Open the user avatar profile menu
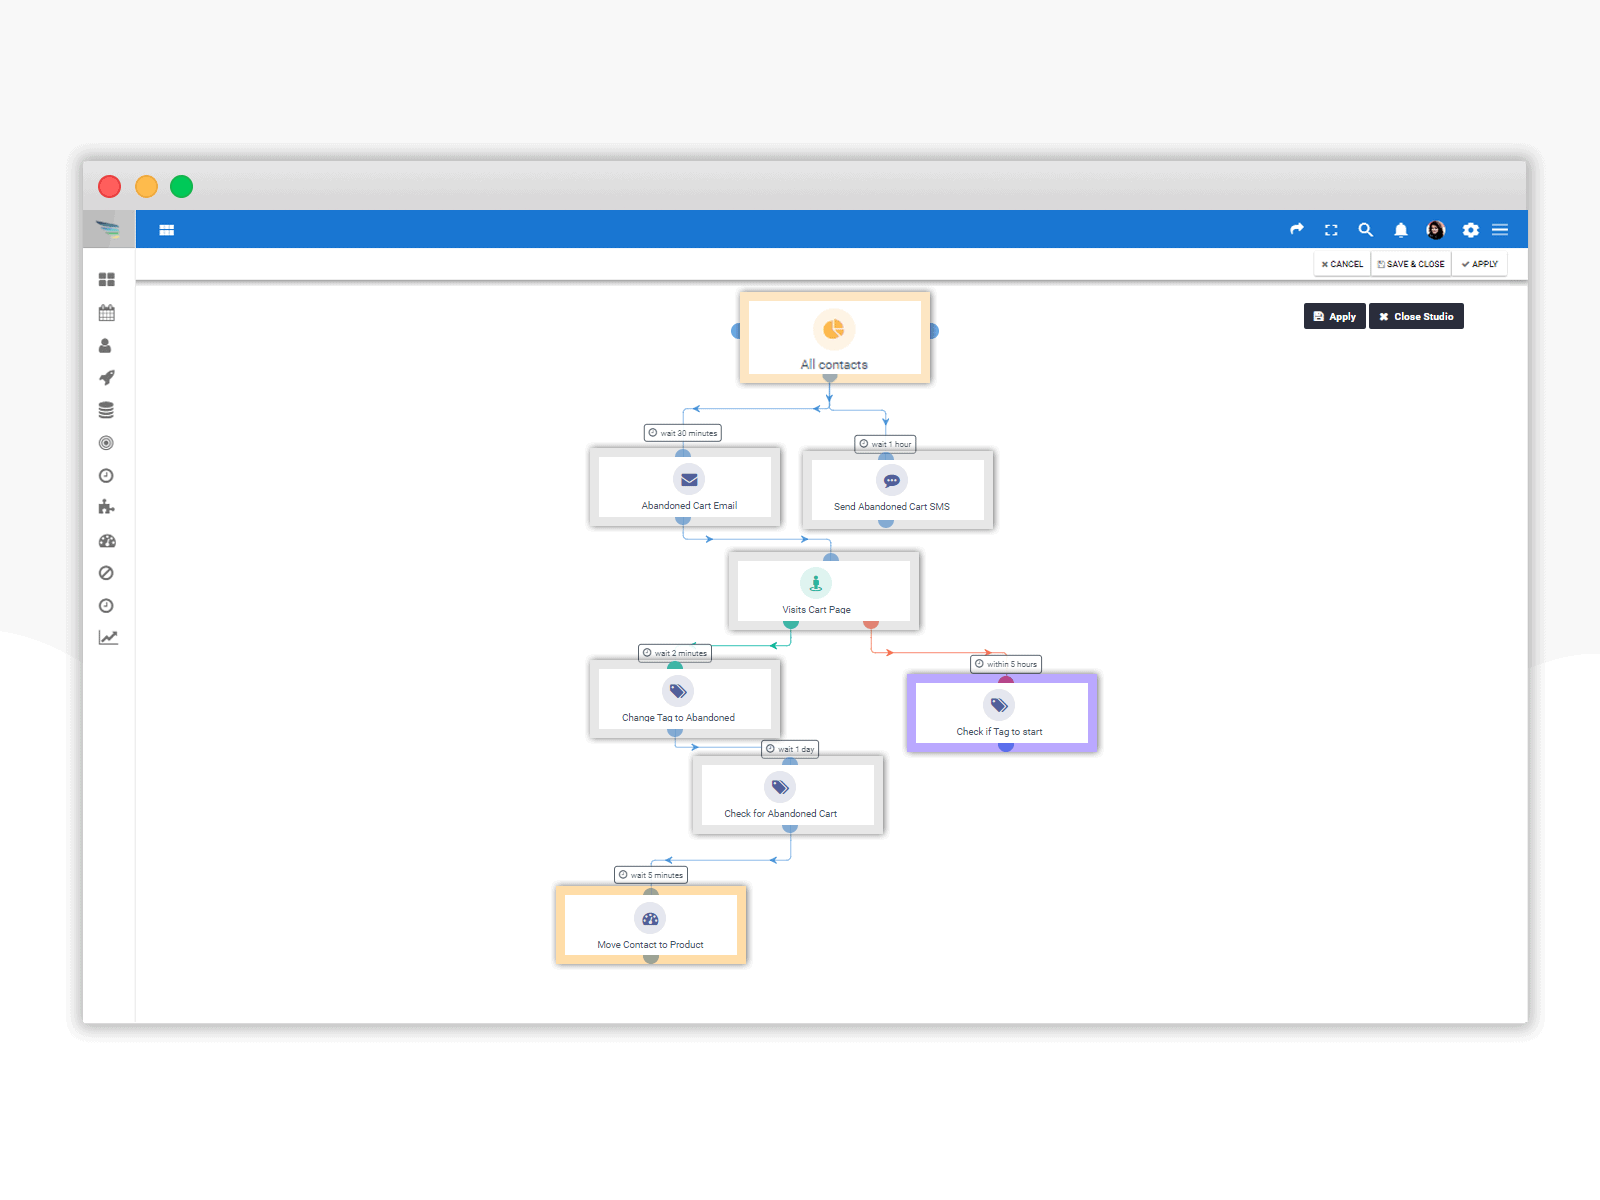This screenshot has height=1200, width=1600. (x=1436, y=230)
